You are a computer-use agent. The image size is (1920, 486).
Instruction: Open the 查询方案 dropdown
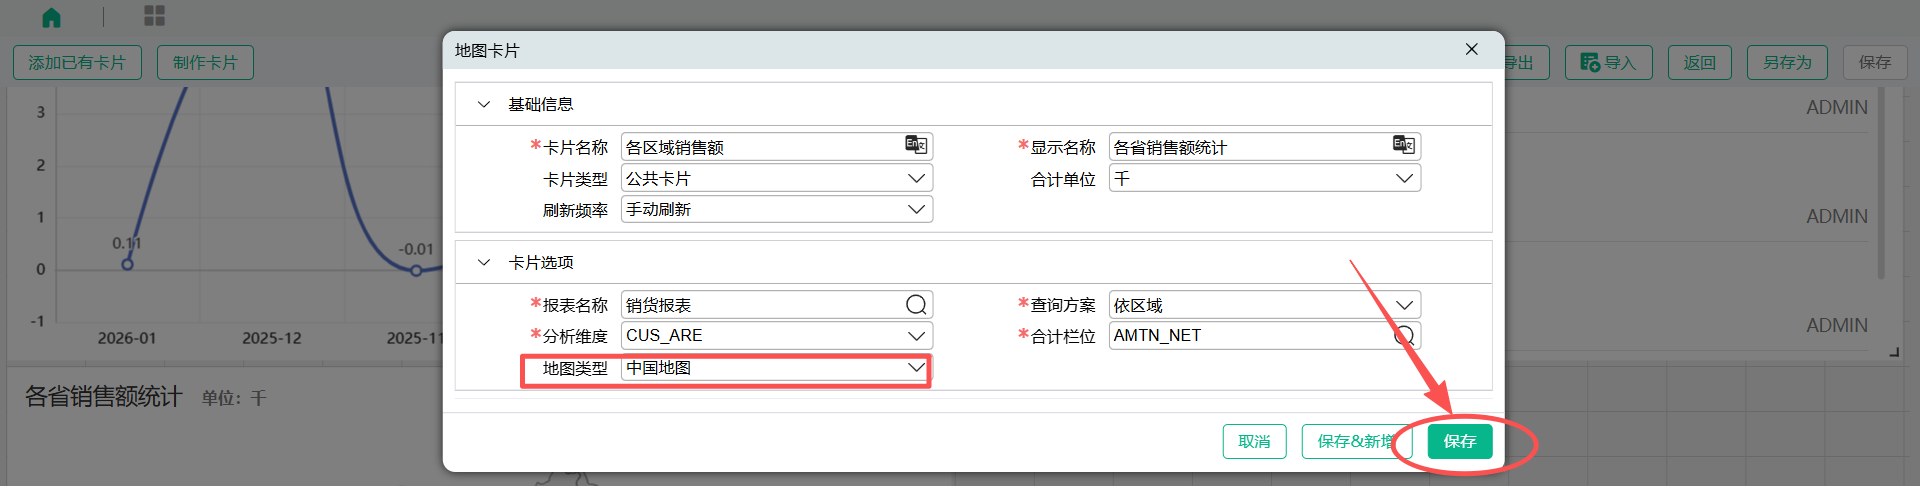1264,305
